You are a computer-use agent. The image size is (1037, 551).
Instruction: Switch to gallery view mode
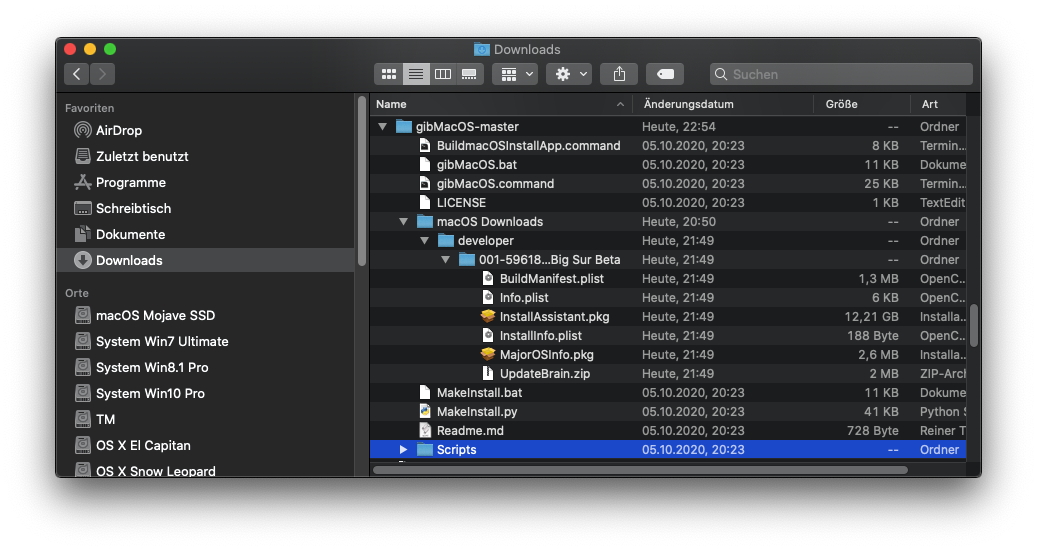(x=469, y=74)
